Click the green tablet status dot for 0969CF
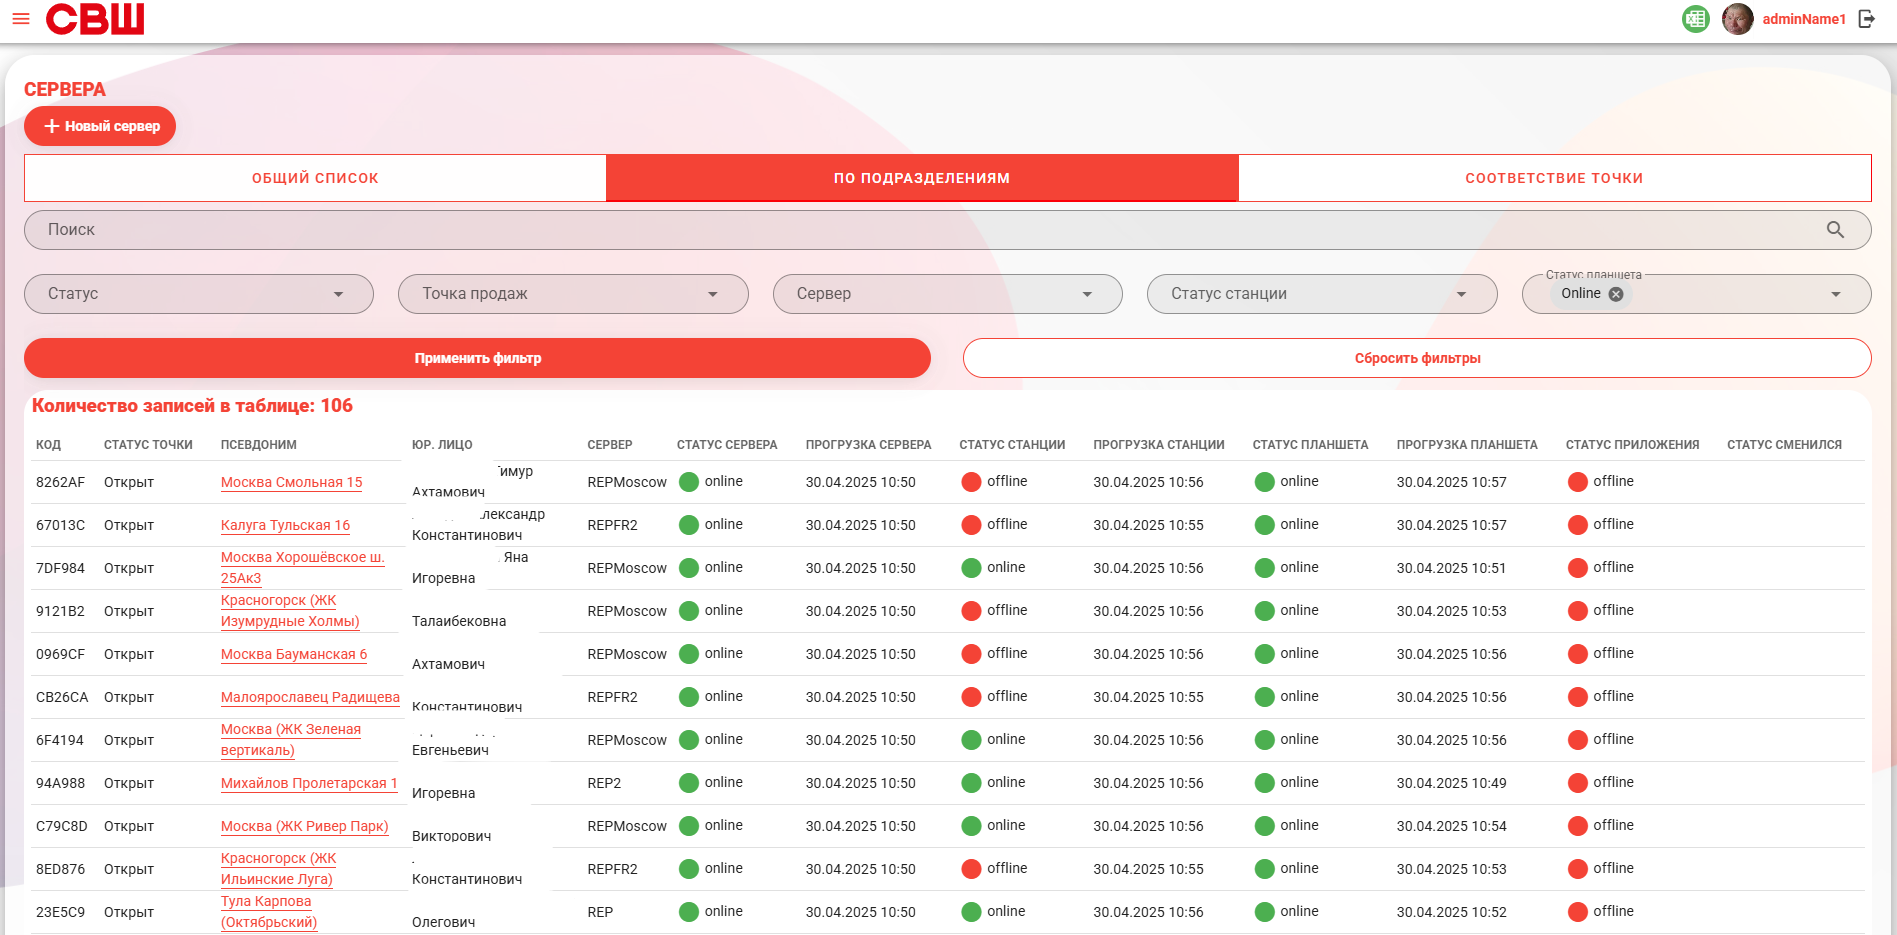 point(1265,654)
